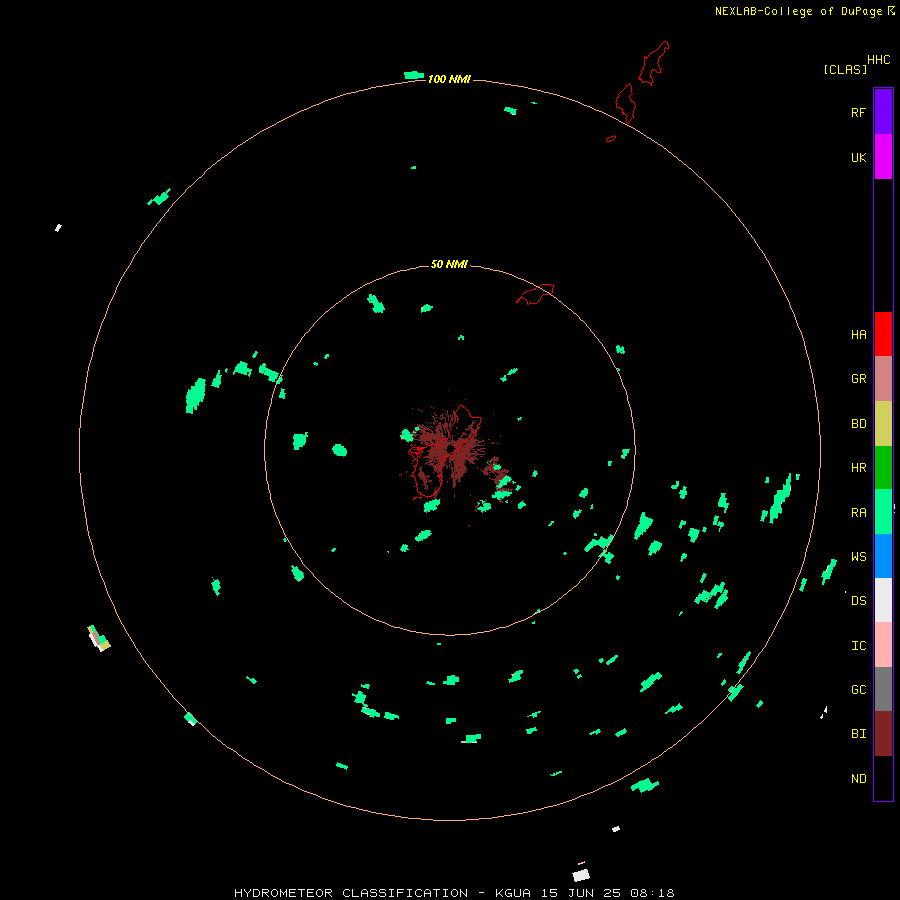Click the [CLAS] legend header
The image size is (900, 900).
pyautogui.click(x=845, y=69)
